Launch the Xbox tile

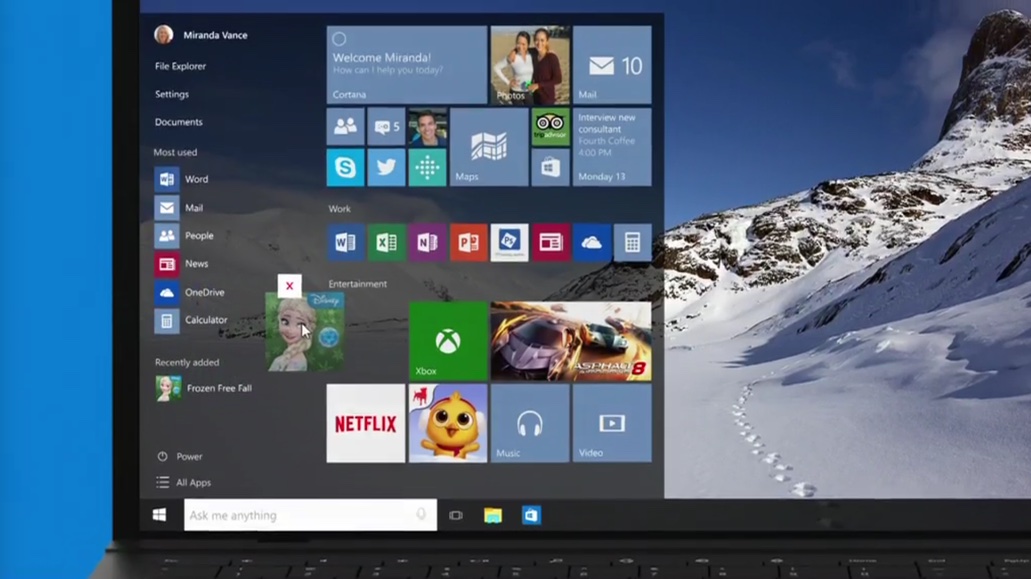click(448, 341)
